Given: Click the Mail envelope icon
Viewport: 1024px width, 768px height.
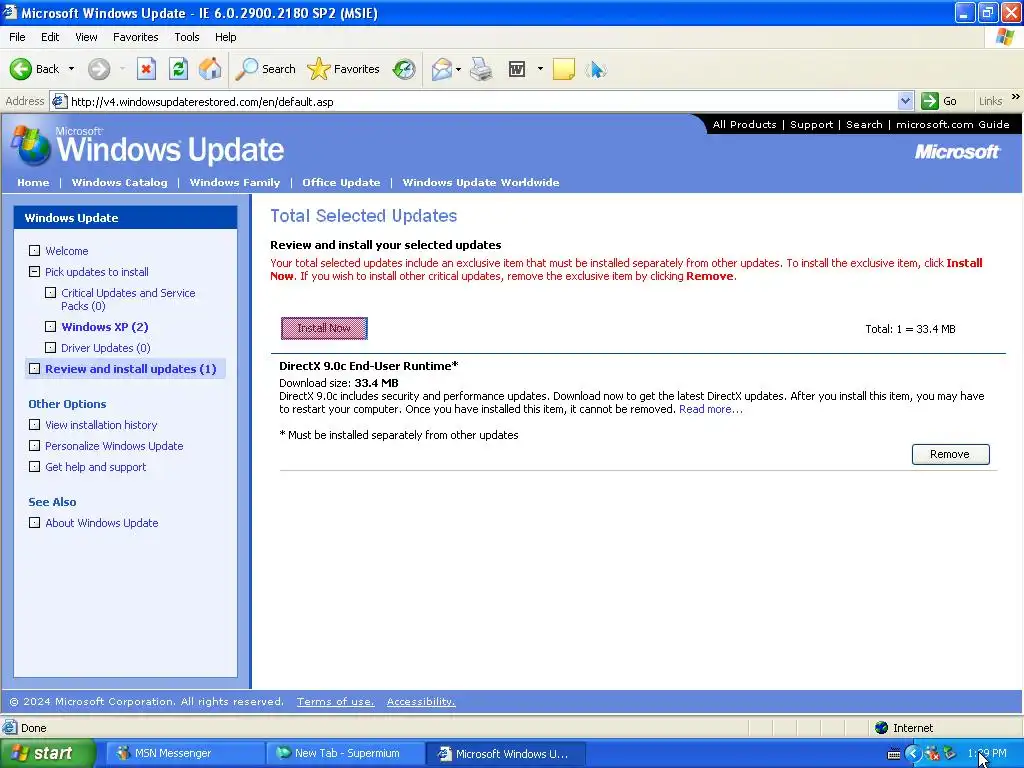Looking at the screenshot, I should tap(442, 69).
